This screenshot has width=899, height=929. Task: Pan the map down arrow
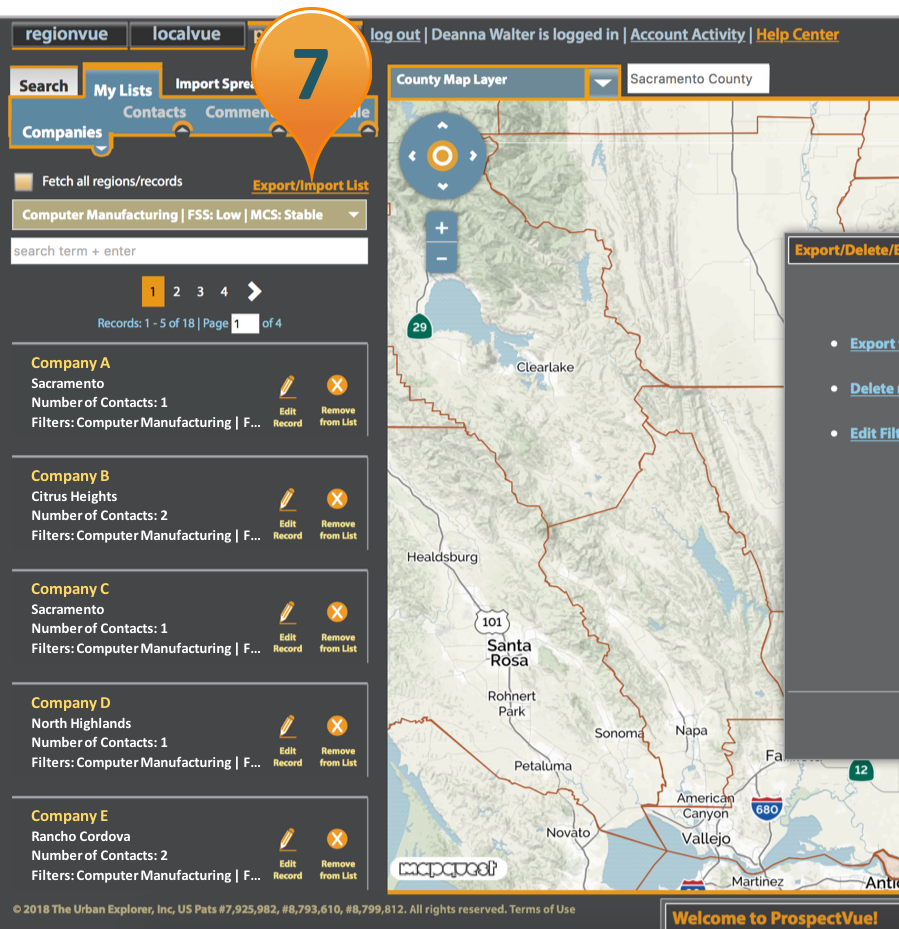pos(442,186)
